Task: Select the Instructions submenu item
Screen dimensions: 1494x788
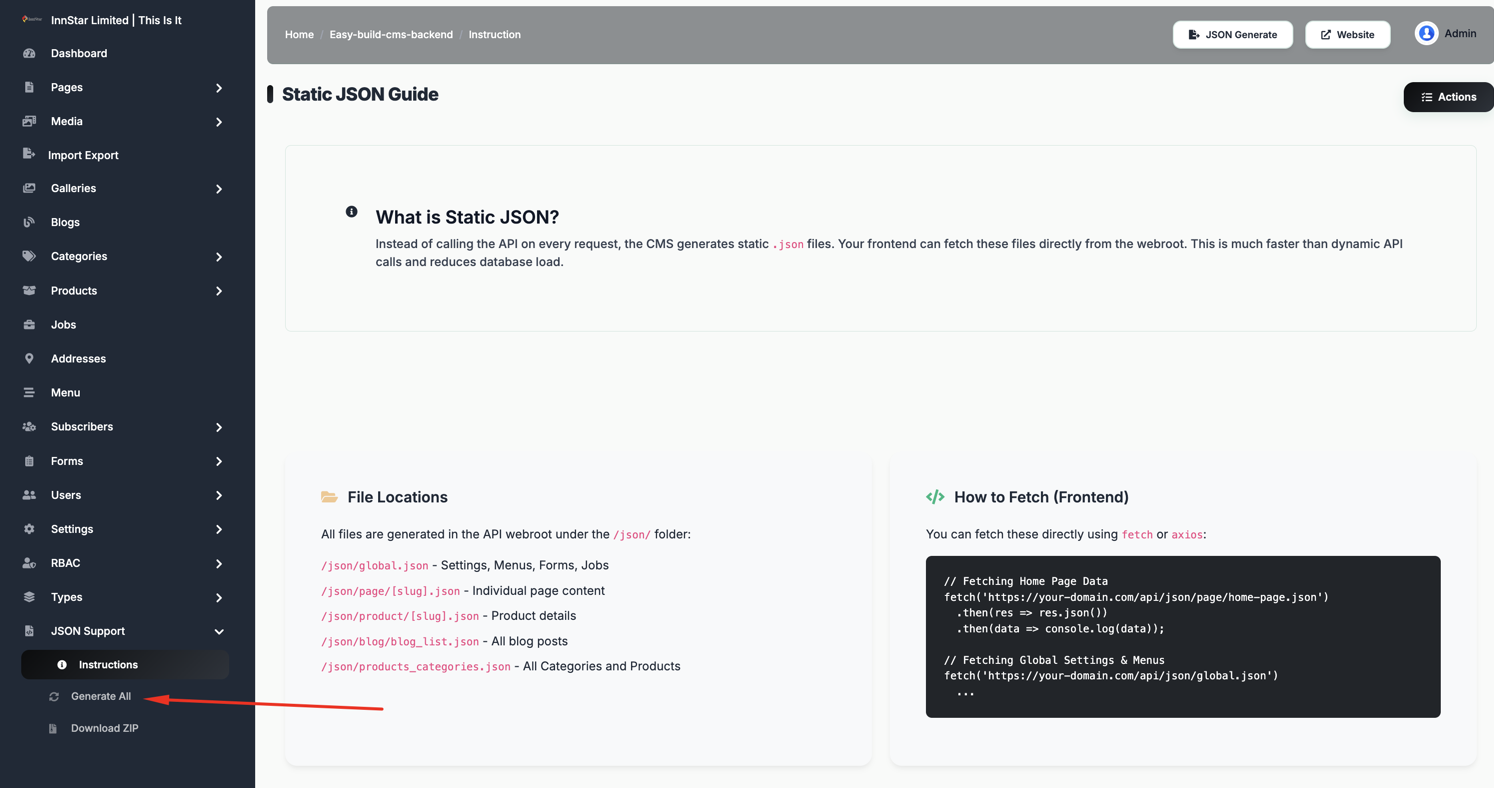Action: (x=125, y=665)
